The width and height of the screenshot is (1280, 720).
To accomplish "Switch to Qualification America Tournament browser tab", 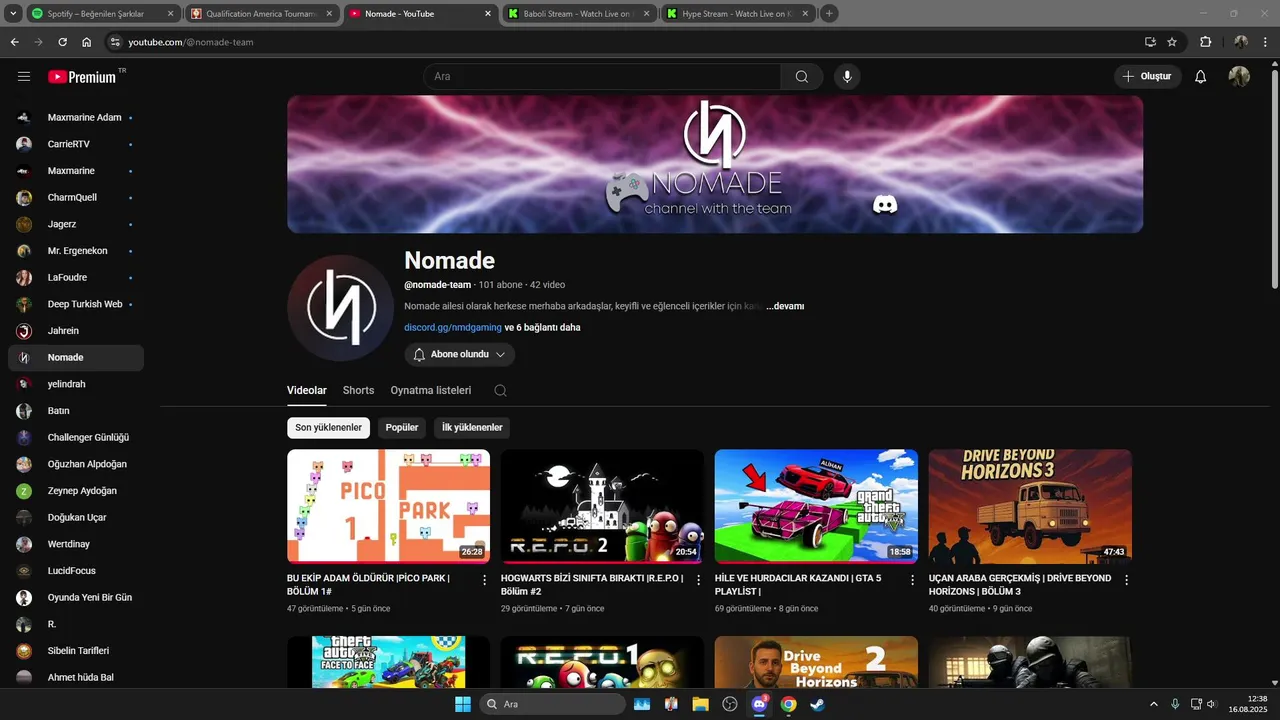I will [262, 14].
